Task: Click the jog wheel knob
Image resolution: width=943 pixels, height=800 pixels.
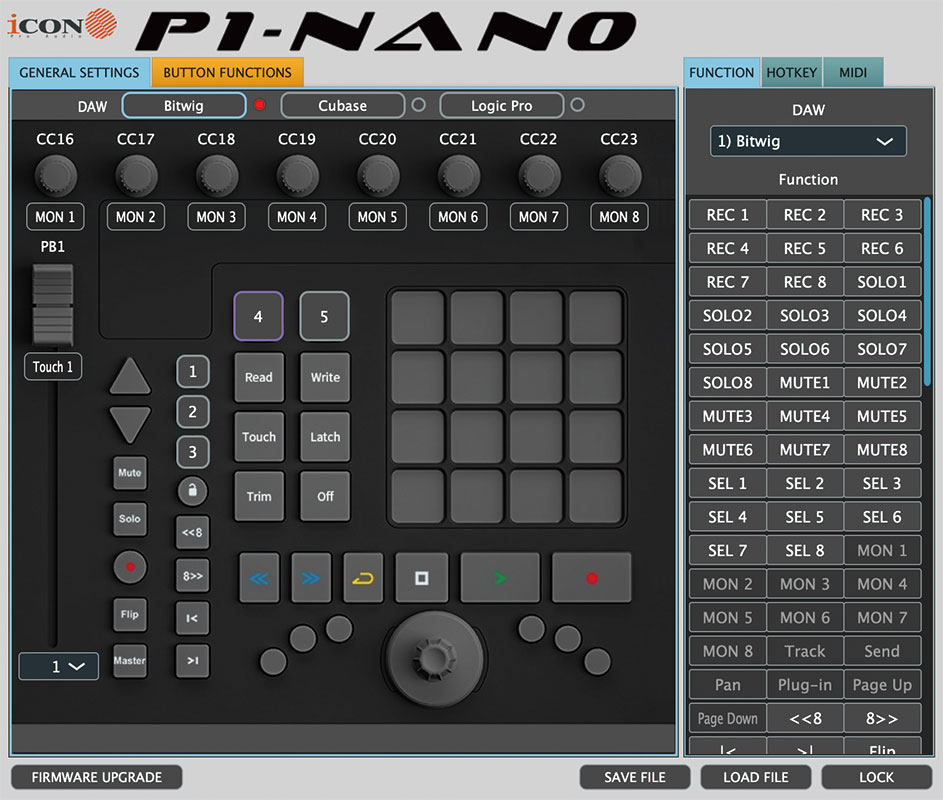Action: (434, 659)
